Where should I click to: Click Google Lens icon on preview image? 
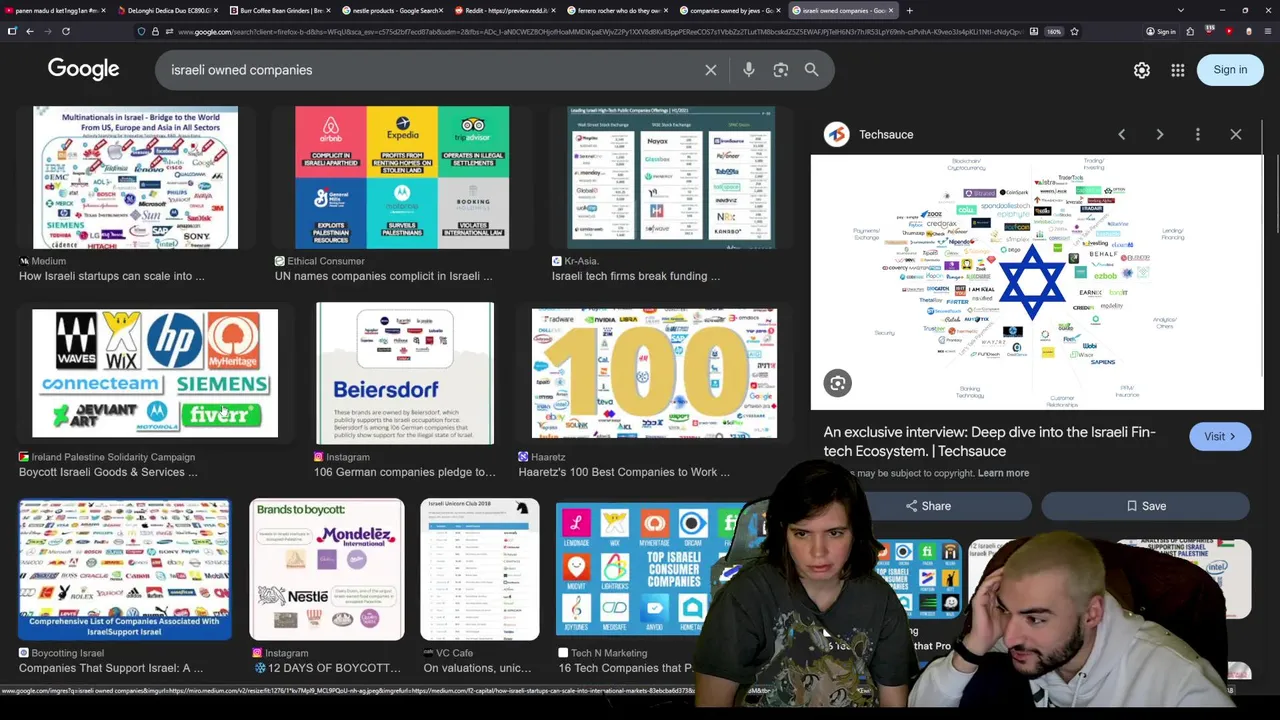[838, 383]
